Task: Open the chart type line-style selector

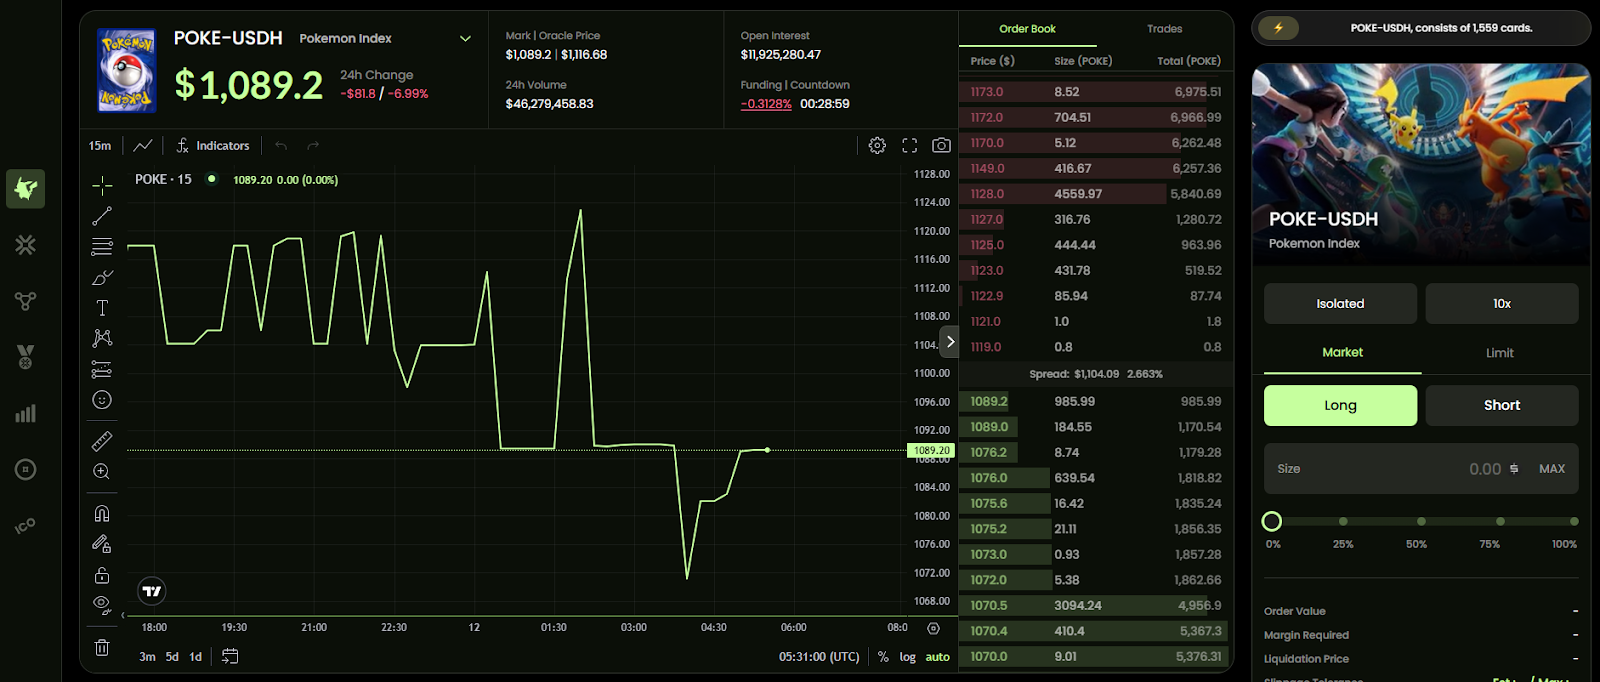Action: [143, 146]
